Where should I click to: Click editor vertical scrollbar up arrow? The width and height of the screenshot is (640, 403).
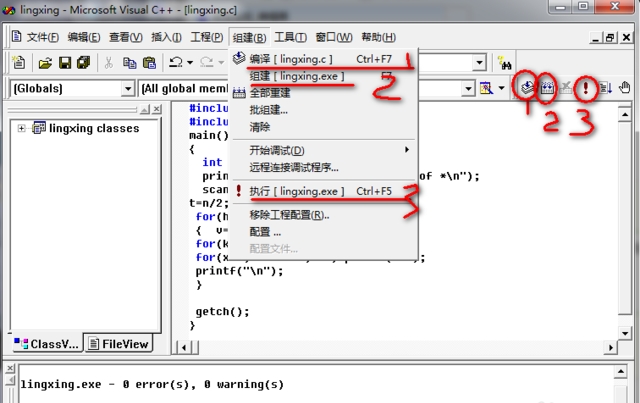(625, 115)
